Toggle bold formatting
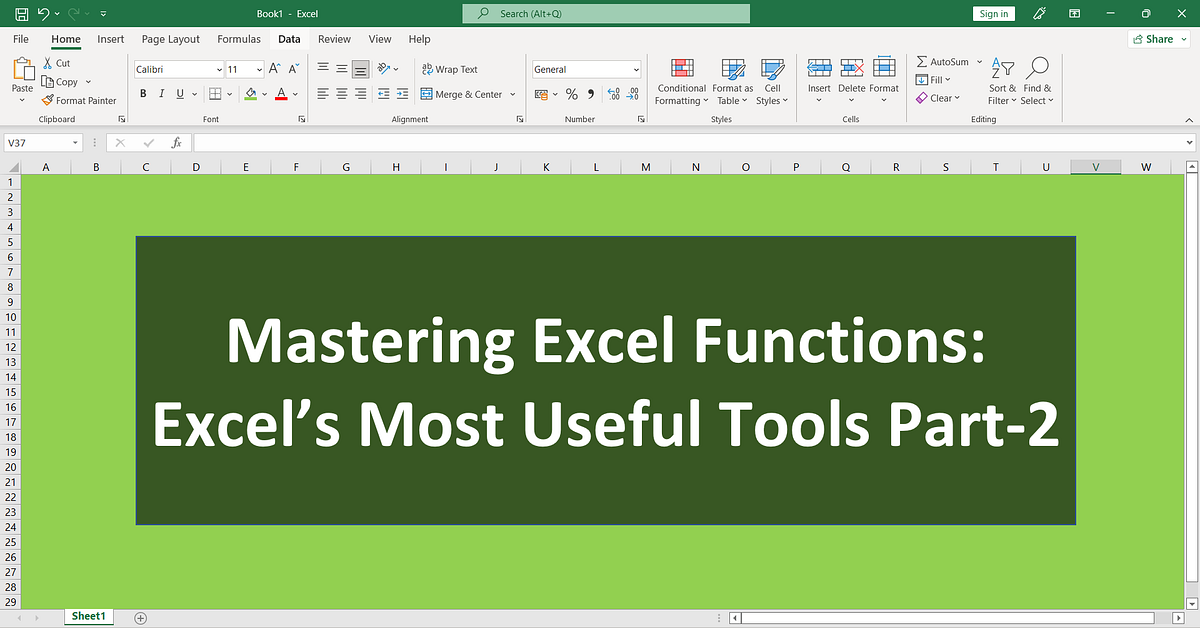 tap(143, 93)
